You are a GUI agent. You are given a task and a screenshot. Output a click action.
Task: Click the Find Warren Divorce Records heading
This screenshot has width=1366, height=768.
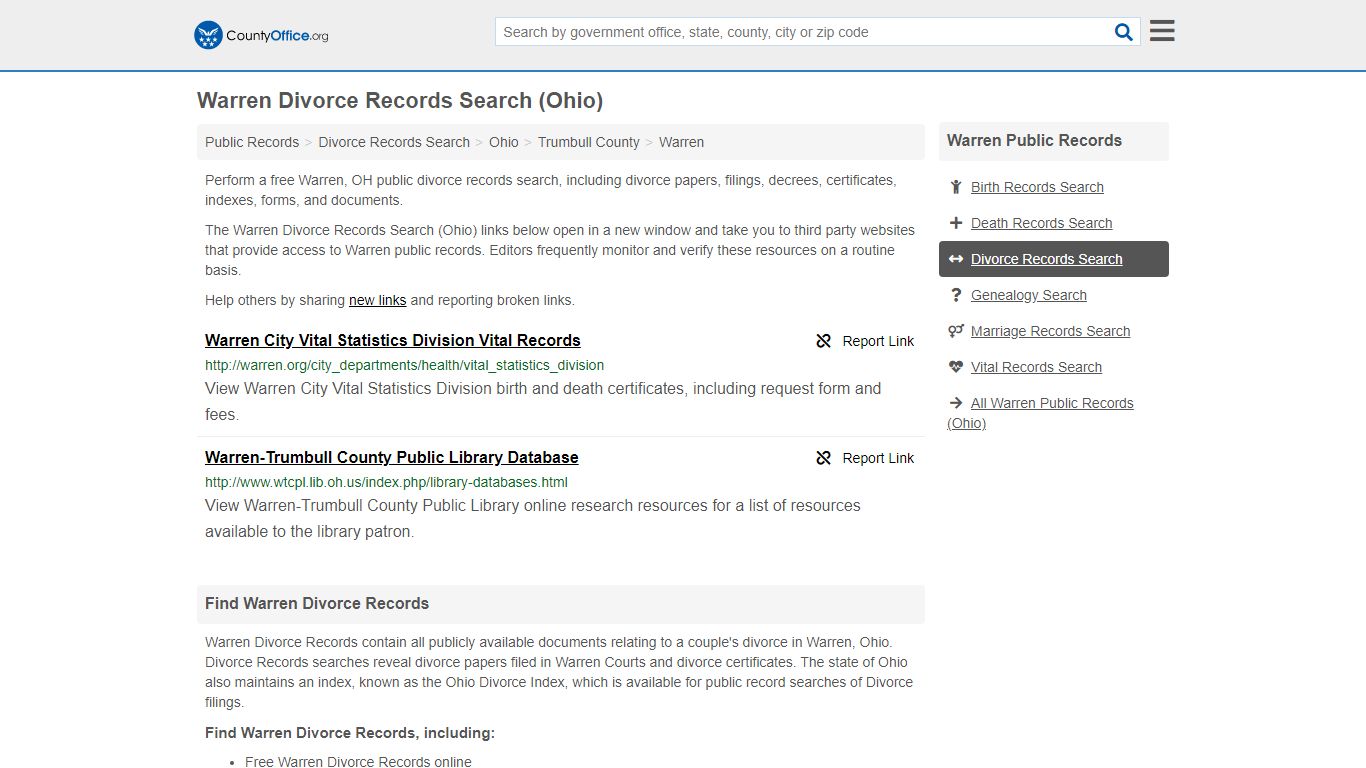tap(317, 604)
